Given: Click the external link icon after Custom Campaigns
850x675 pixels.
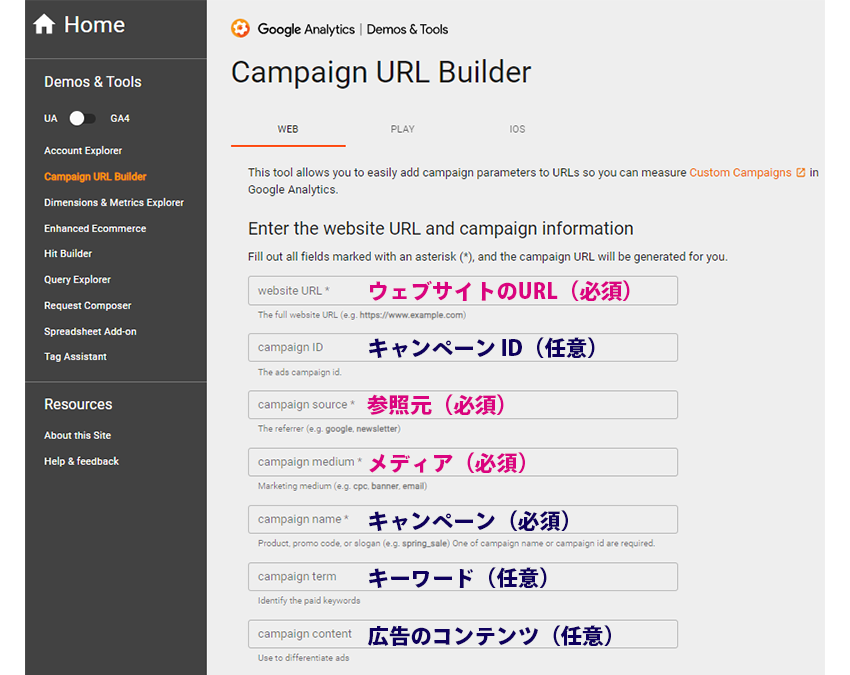Looking at the screenshot, I should click(801, 172).
